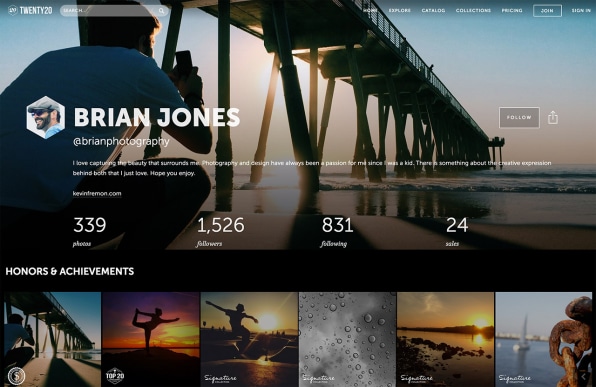Follow Brian Jones with the Follow button

tap(519, 117)
